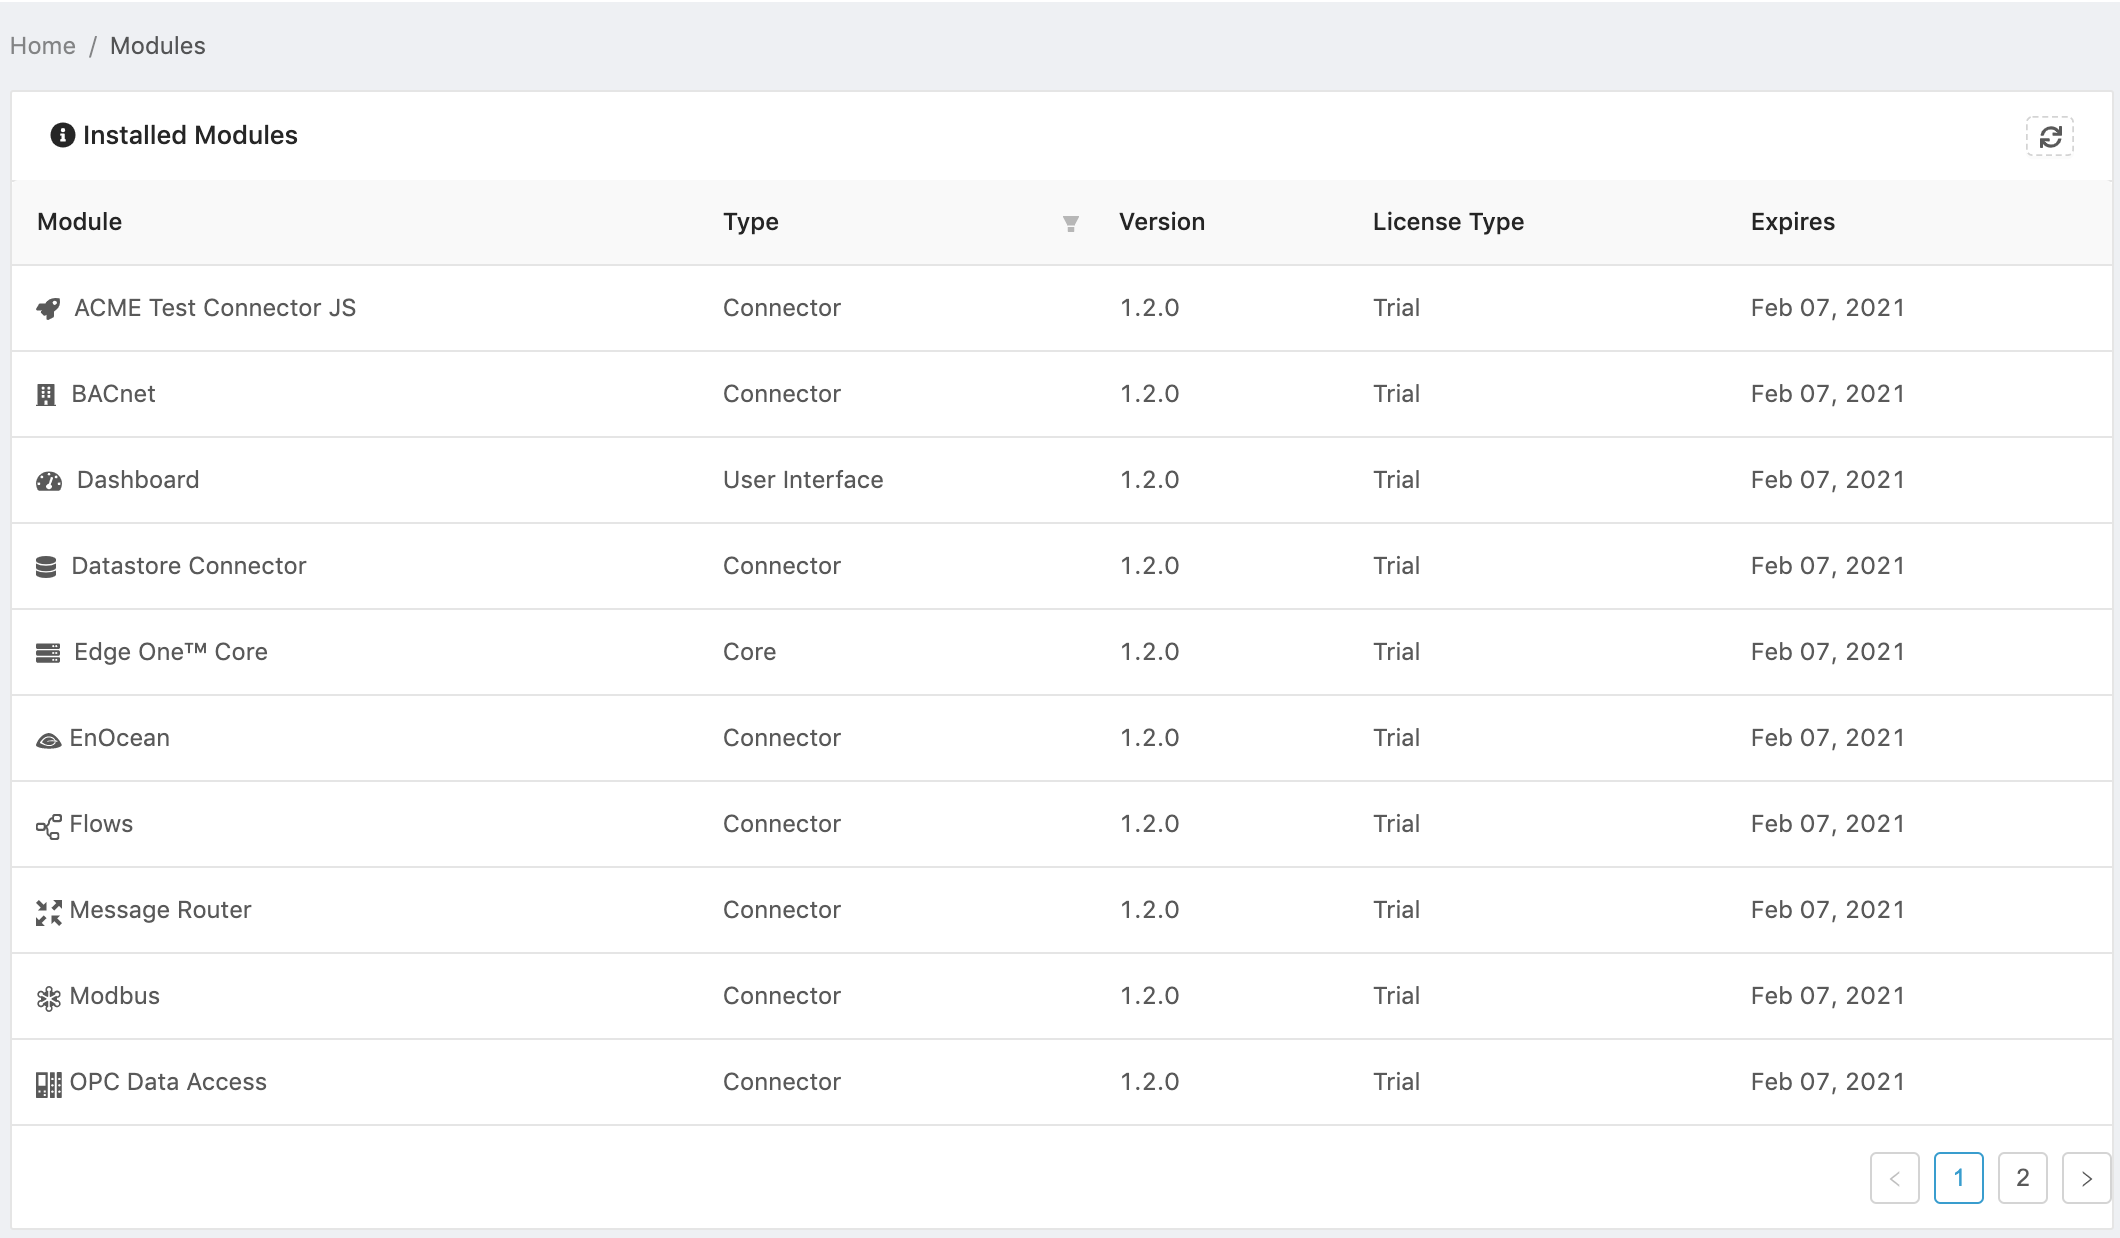Click the rocket icon for ACME Test Connector JS
Image resolution: width=2120 pixels, height=1238 pixels.
pos(48,309)
